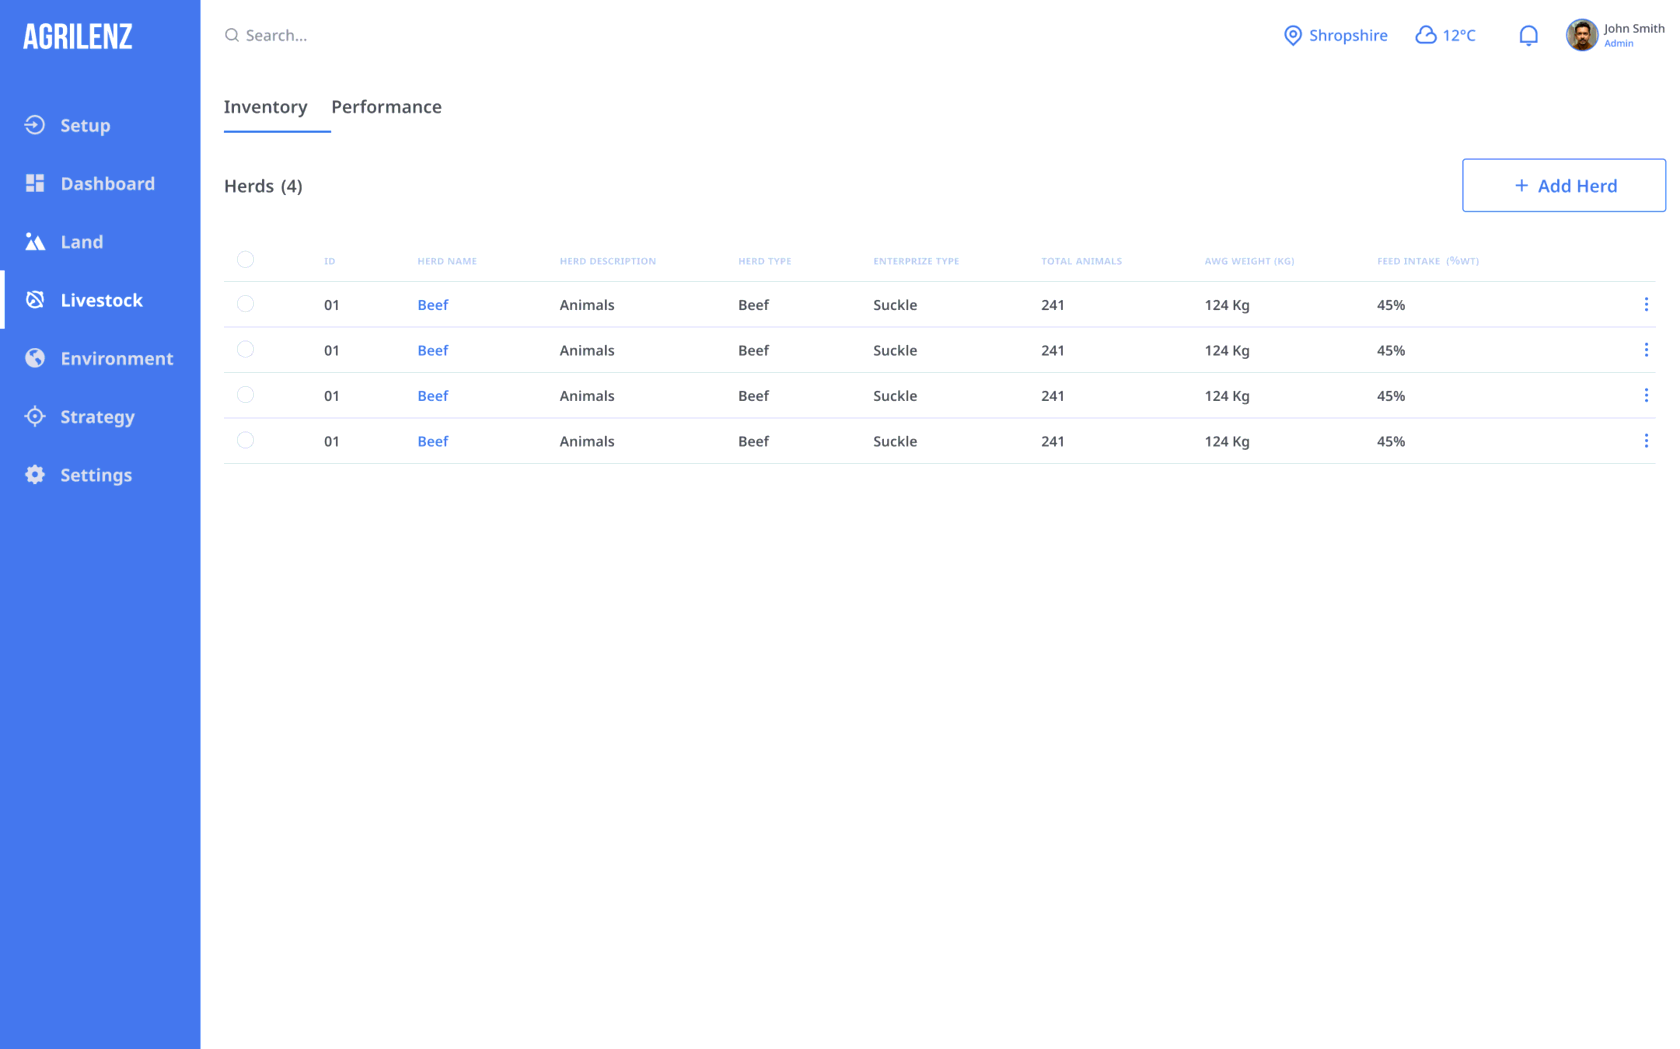Select the first herd row checkbox
The image size is (1680, 1049).
(x=245, y=304)
